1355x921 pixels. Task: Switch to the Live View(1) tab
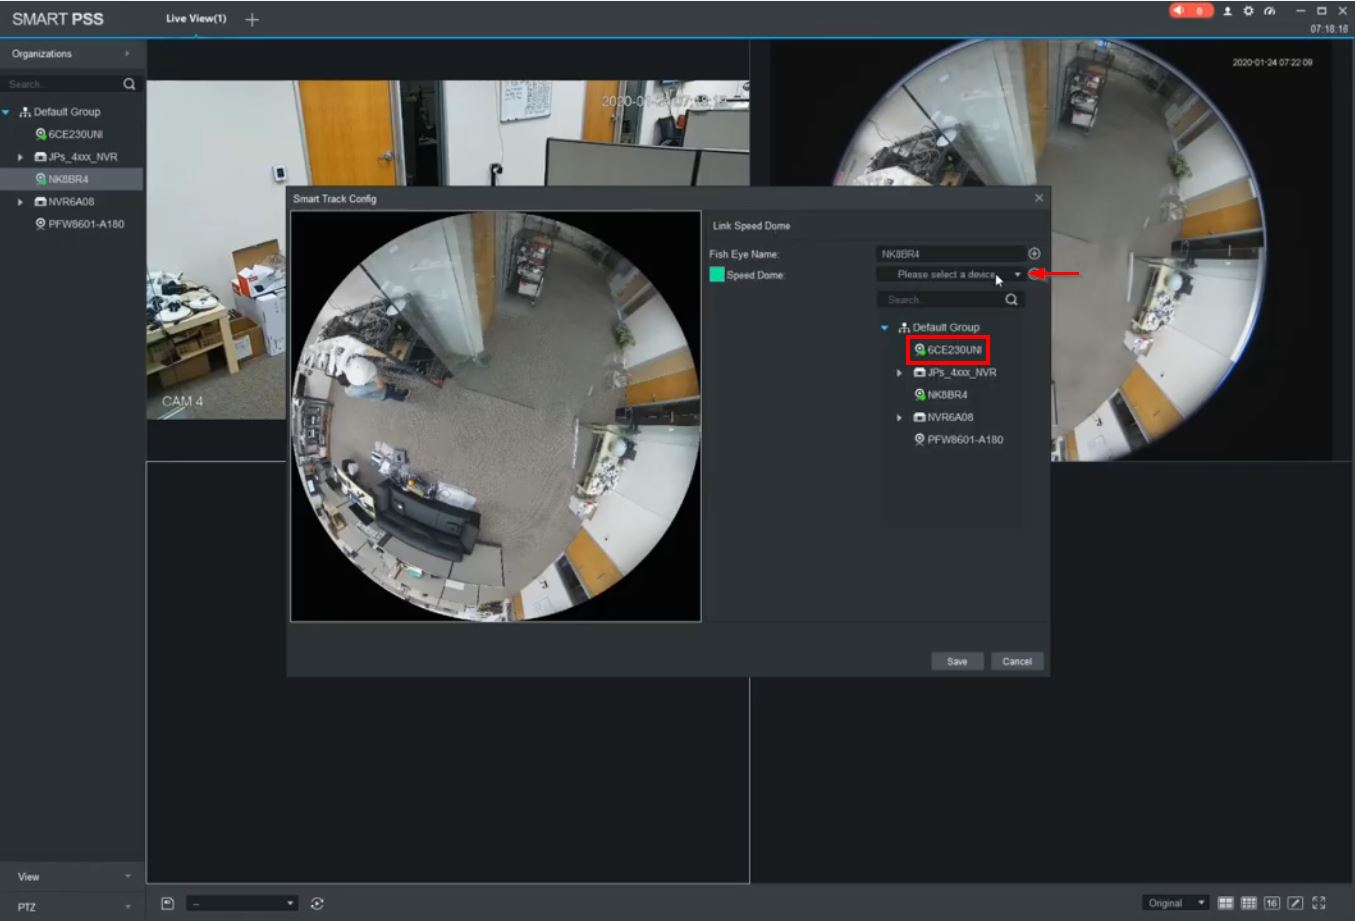click(196, 19)
